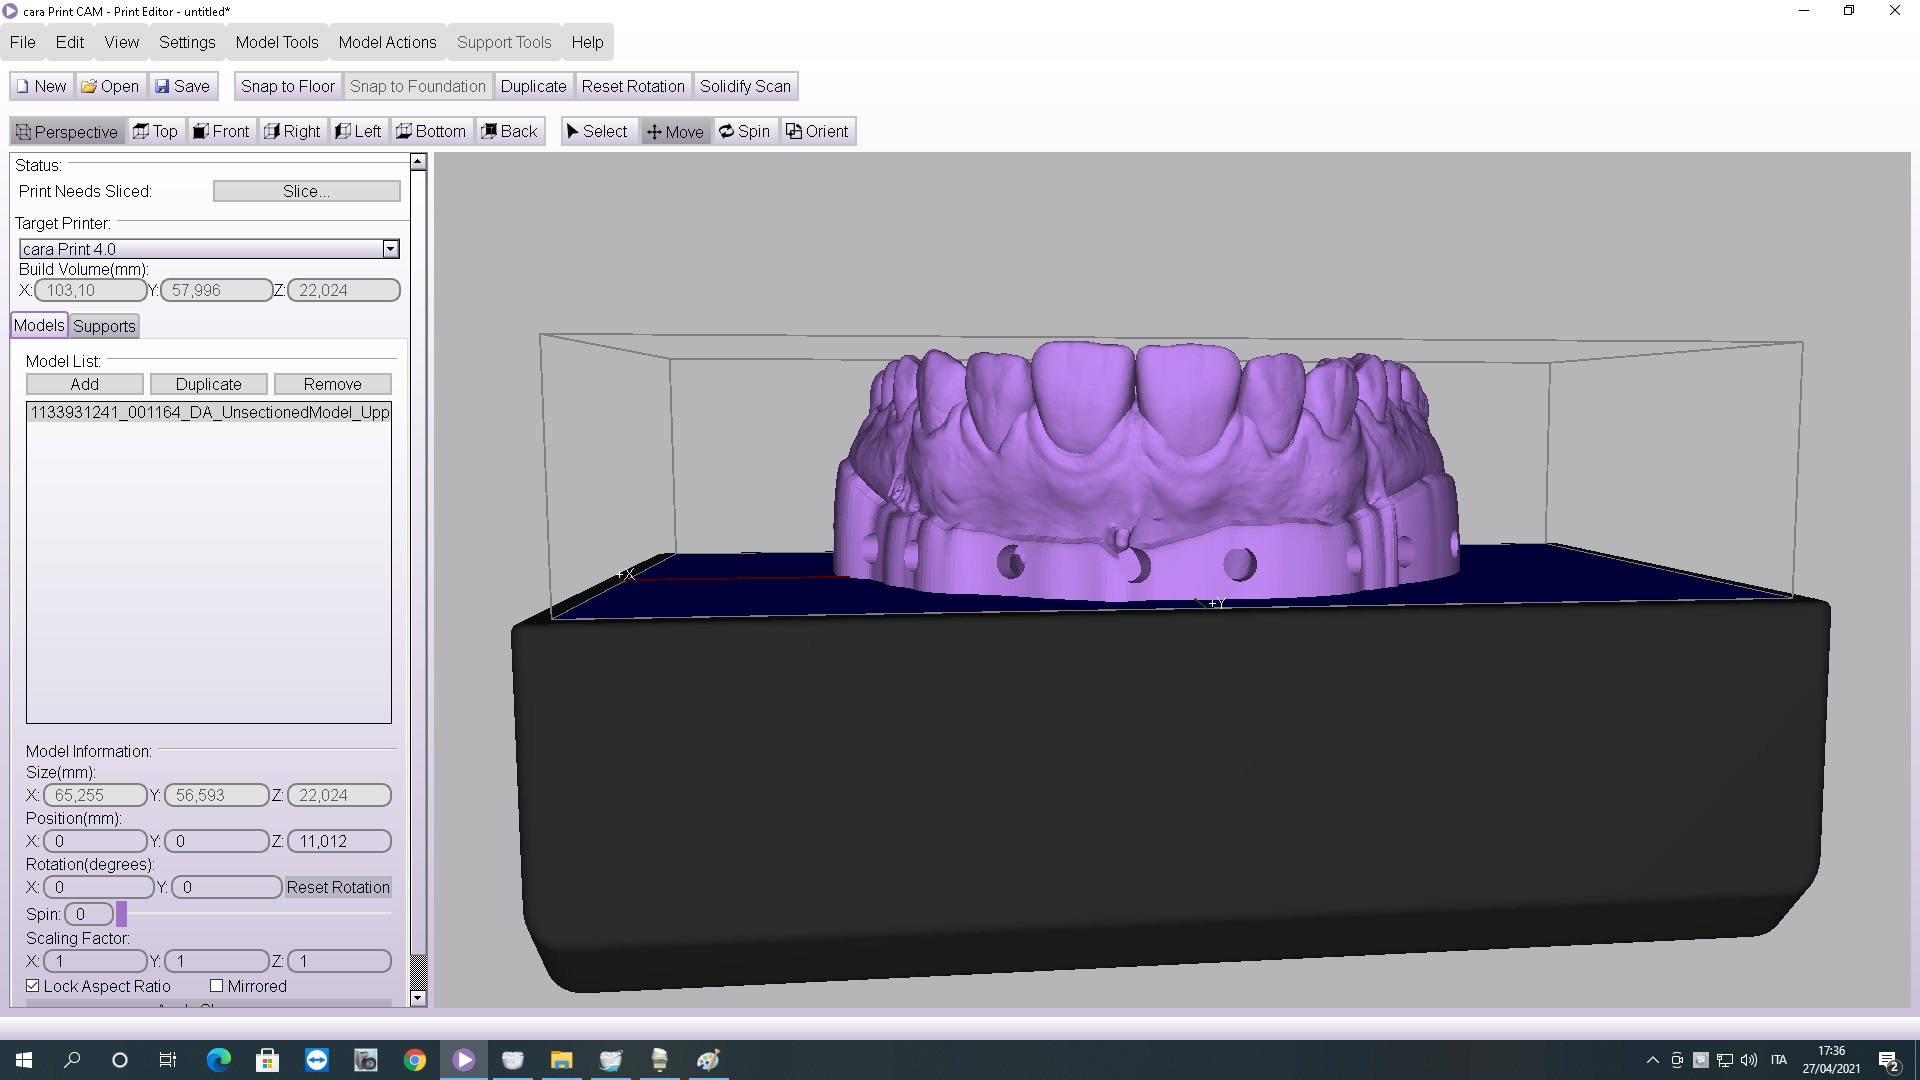Click left panel scrollbar down arrow
1920x1080 pixels.
click(418, 998)
